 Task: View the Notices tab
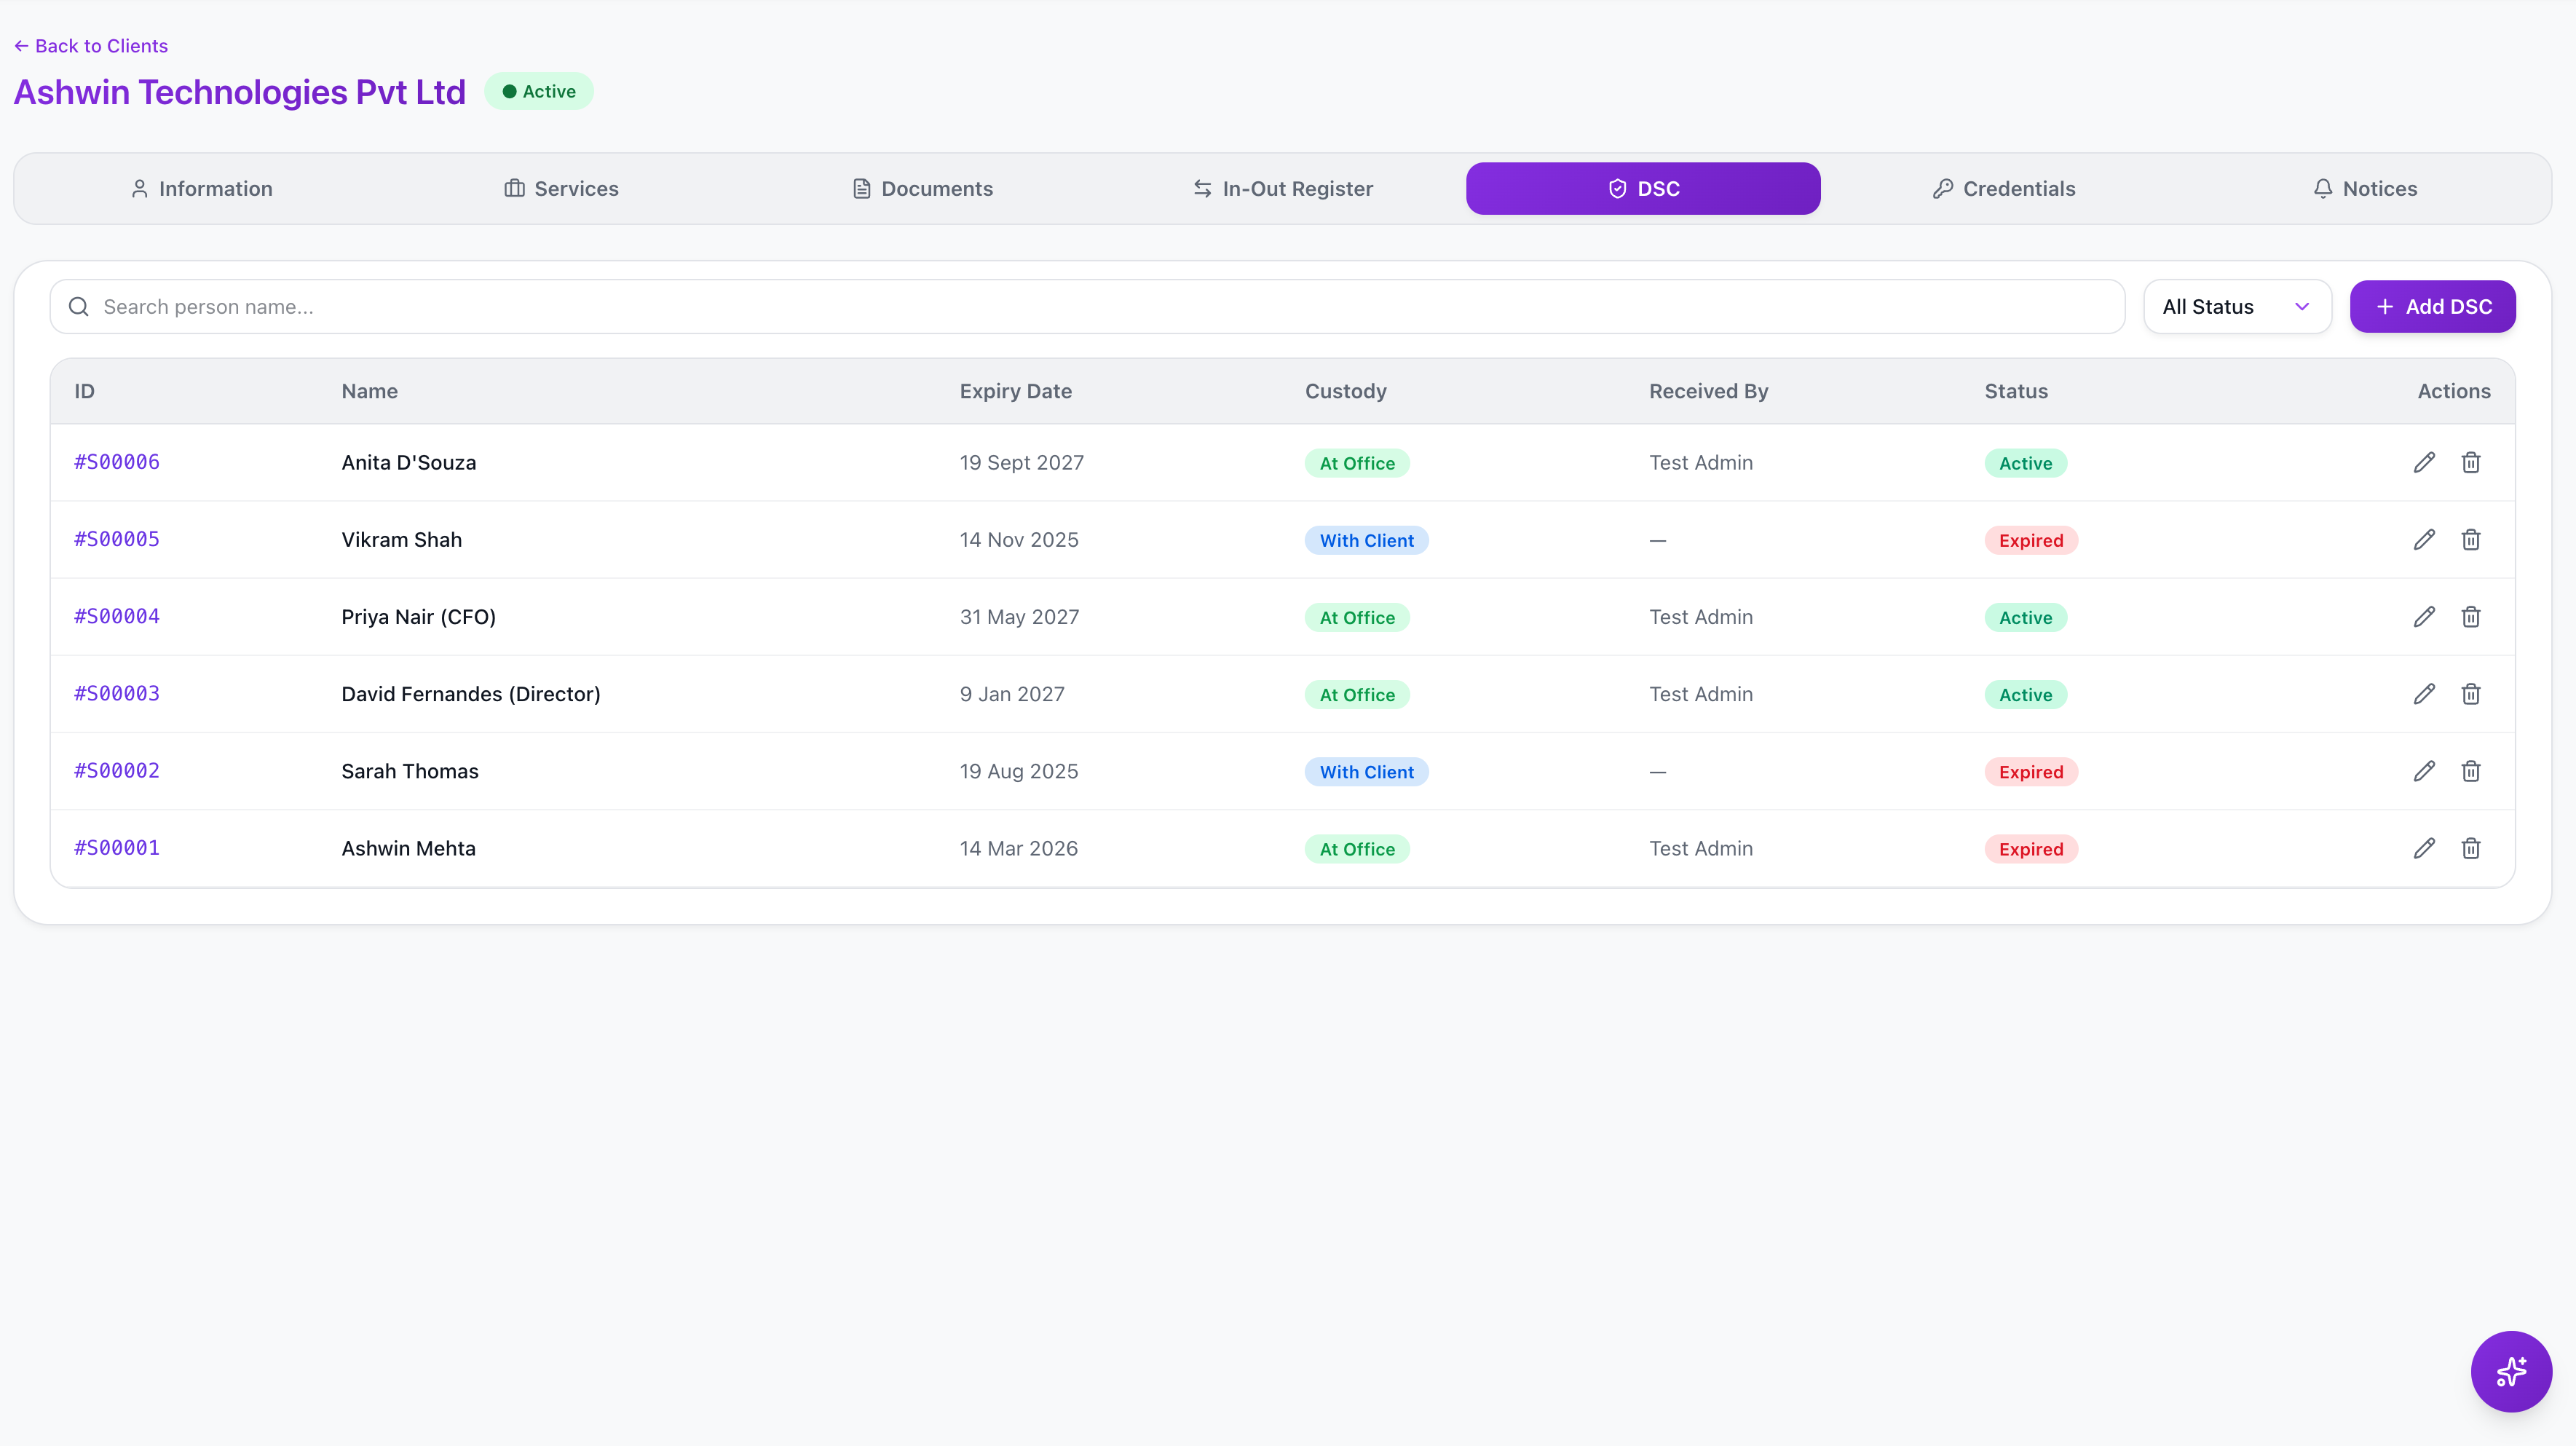pyautogui.click(x=2365, y=189)
